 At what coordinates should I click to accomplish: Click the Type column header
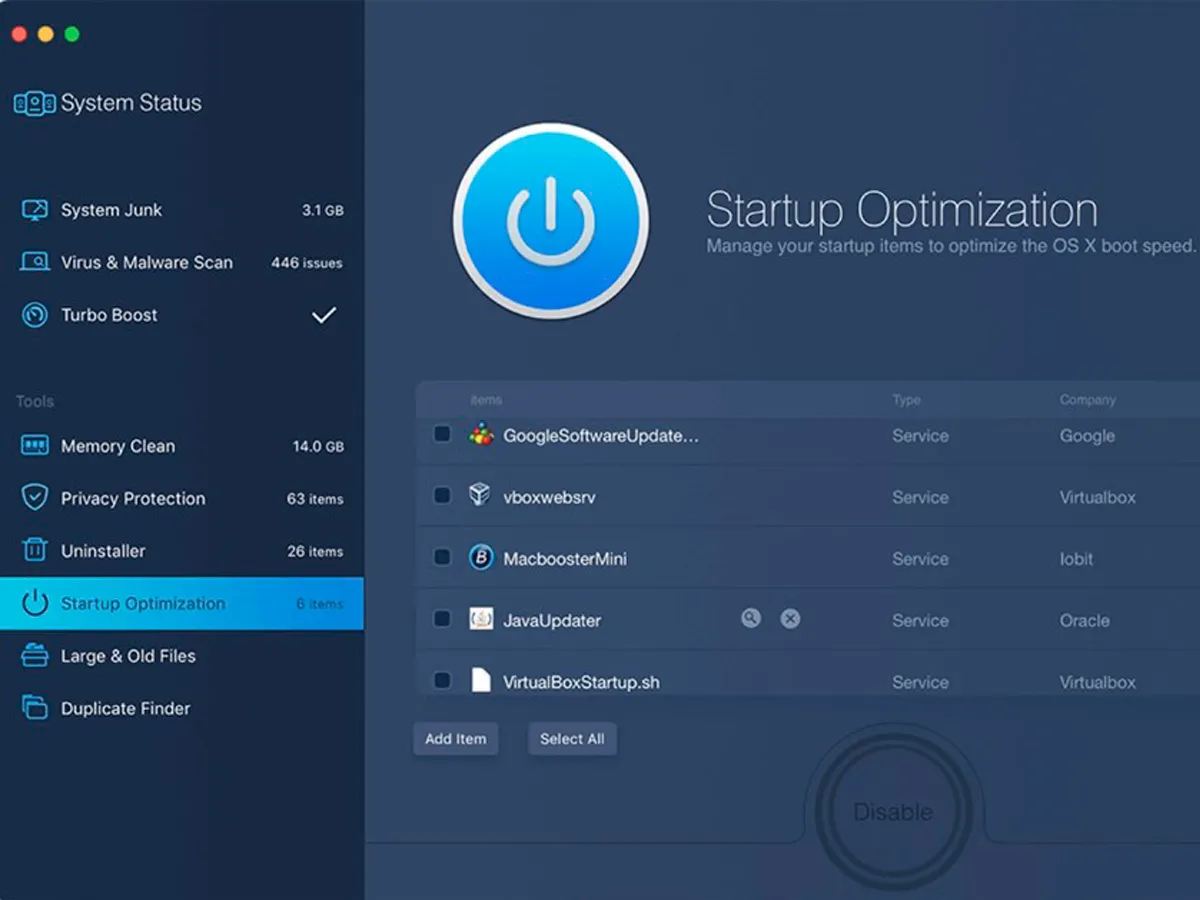(906, 400)
